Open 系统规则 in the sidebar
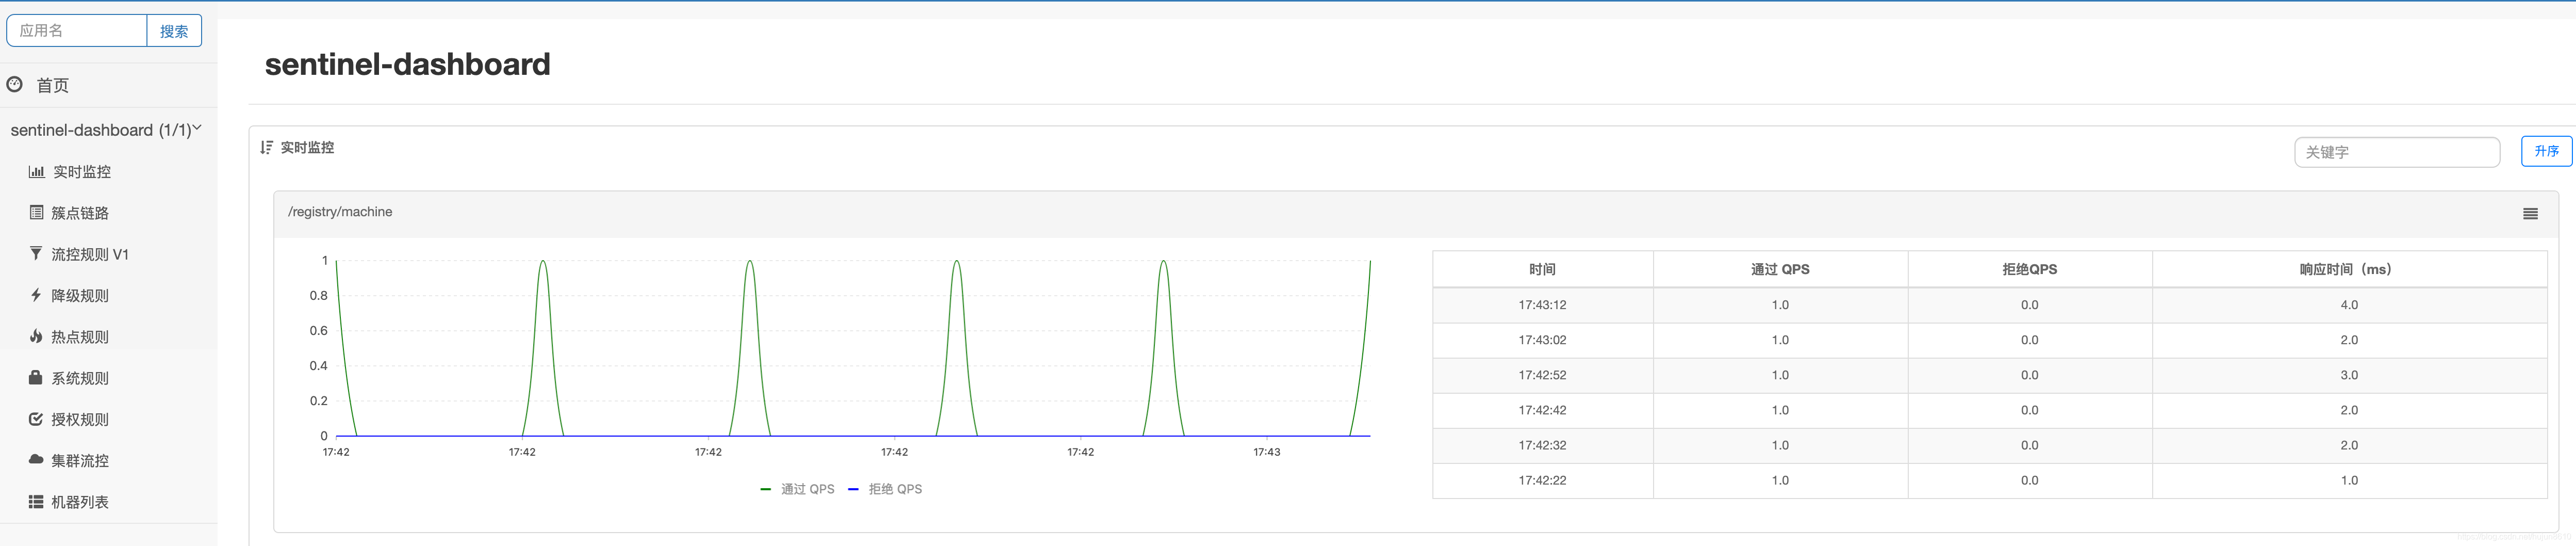 coord(80,379)
